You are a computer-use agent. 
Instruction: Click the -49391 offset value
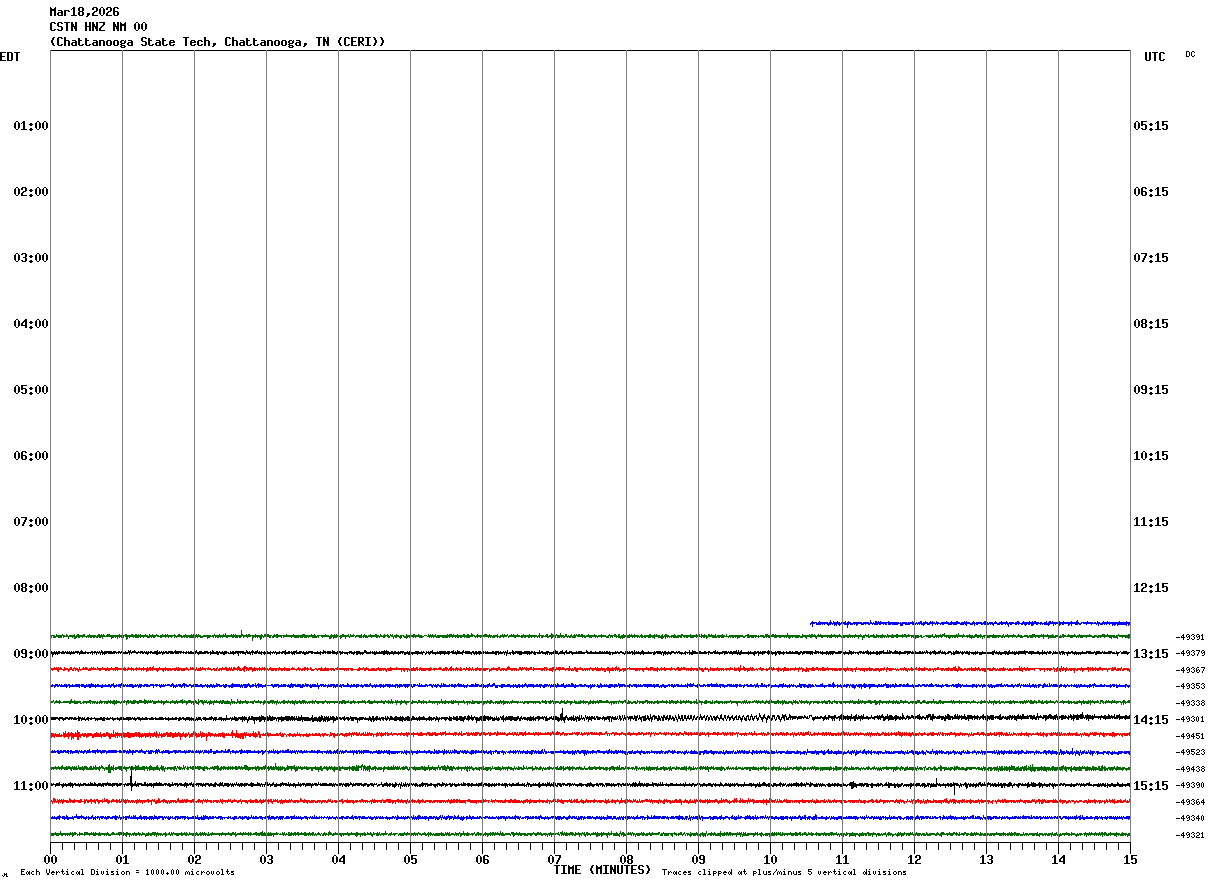click(x=1190, y=637)
